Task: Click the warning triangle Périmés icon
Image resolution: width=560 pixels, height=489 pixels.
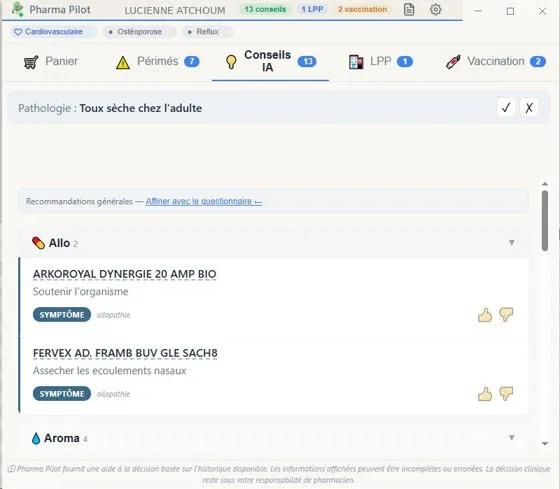Action: click(123, 62)
